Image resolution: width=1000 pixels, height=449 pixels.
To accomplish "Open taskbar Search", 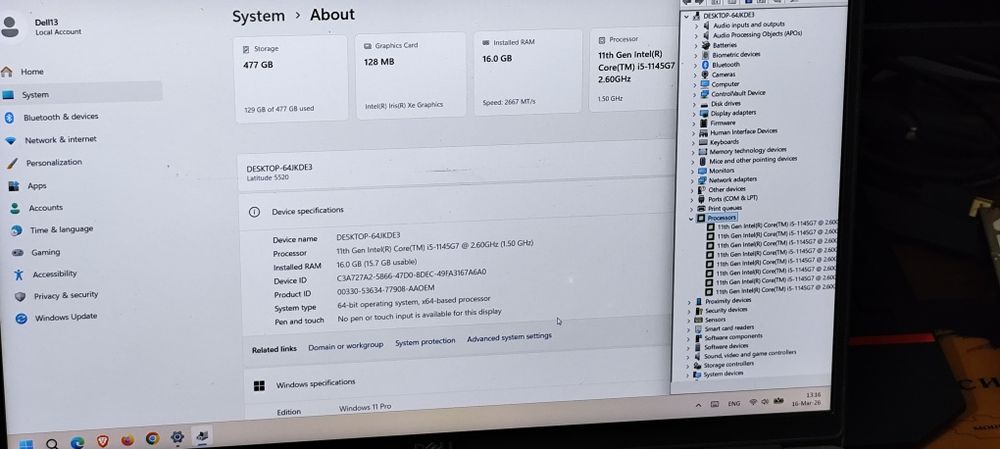I will click(x=52, y=443).
